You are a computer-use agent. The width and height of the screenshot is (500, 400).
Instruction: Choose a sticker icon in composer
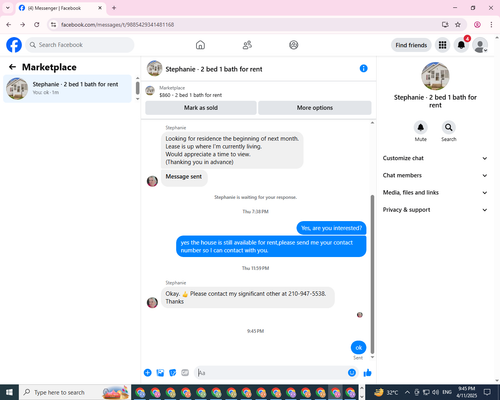coord(173,373)
